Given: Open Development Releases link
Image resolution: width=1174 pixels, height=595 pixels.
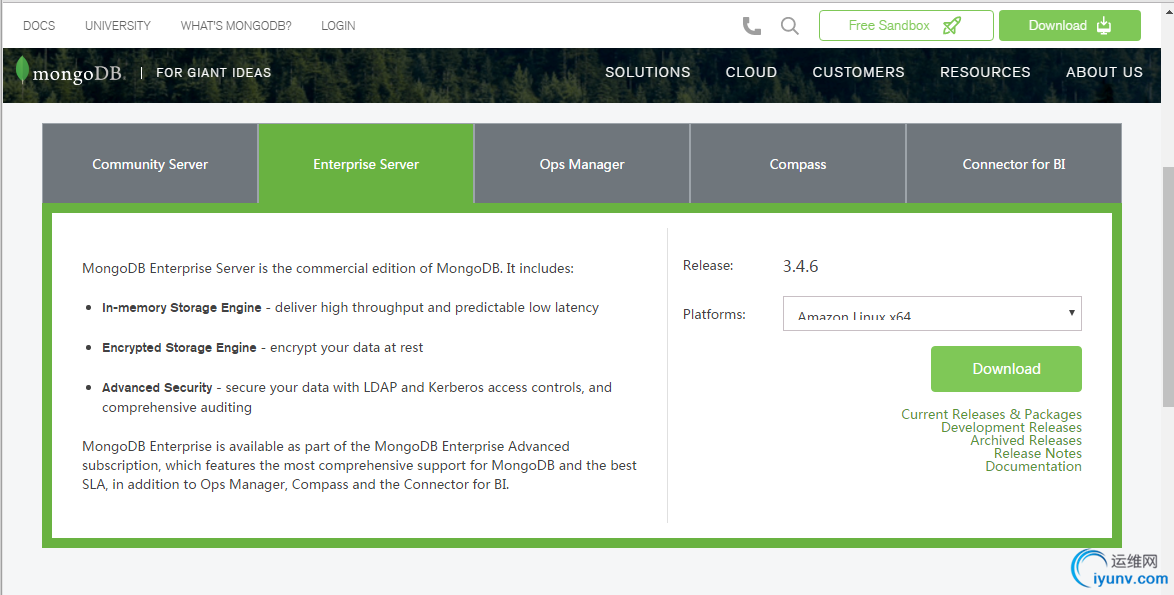Looking at the screenshot, I should pos(1012,427).
